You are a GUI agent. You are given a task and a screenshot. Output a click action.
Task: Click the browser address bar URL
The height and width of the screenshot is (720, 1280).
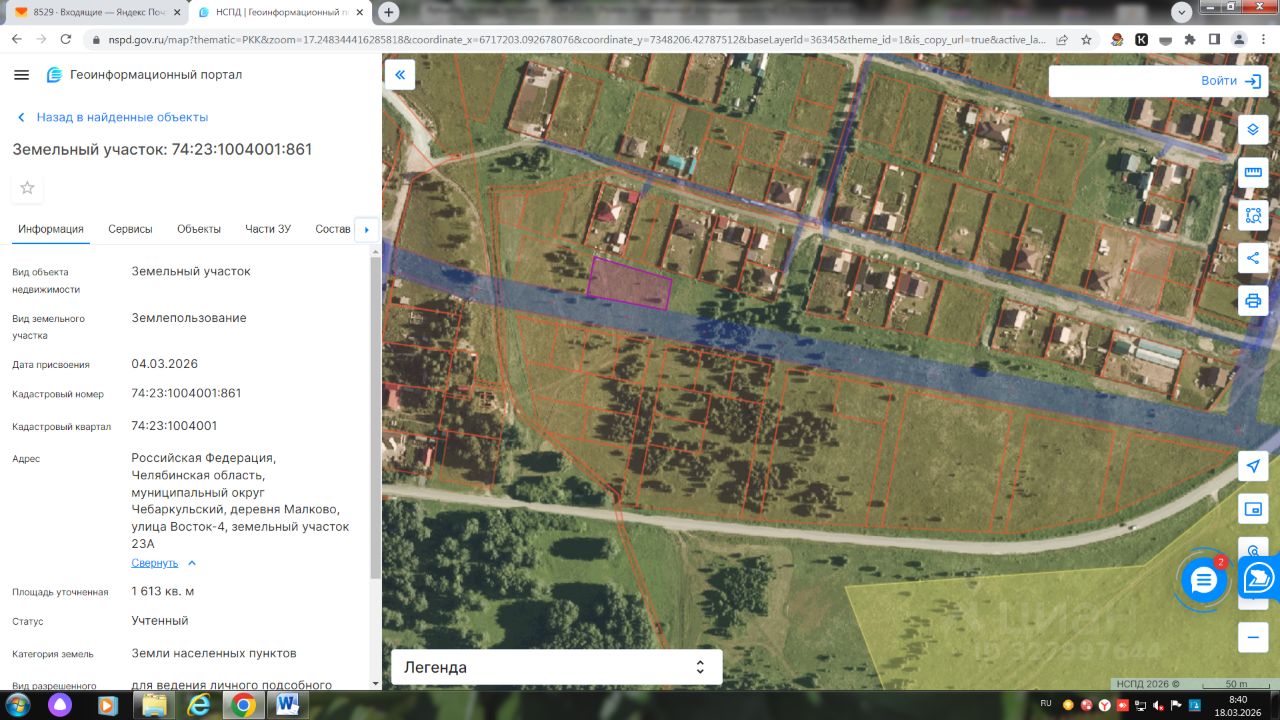[575, 40]
